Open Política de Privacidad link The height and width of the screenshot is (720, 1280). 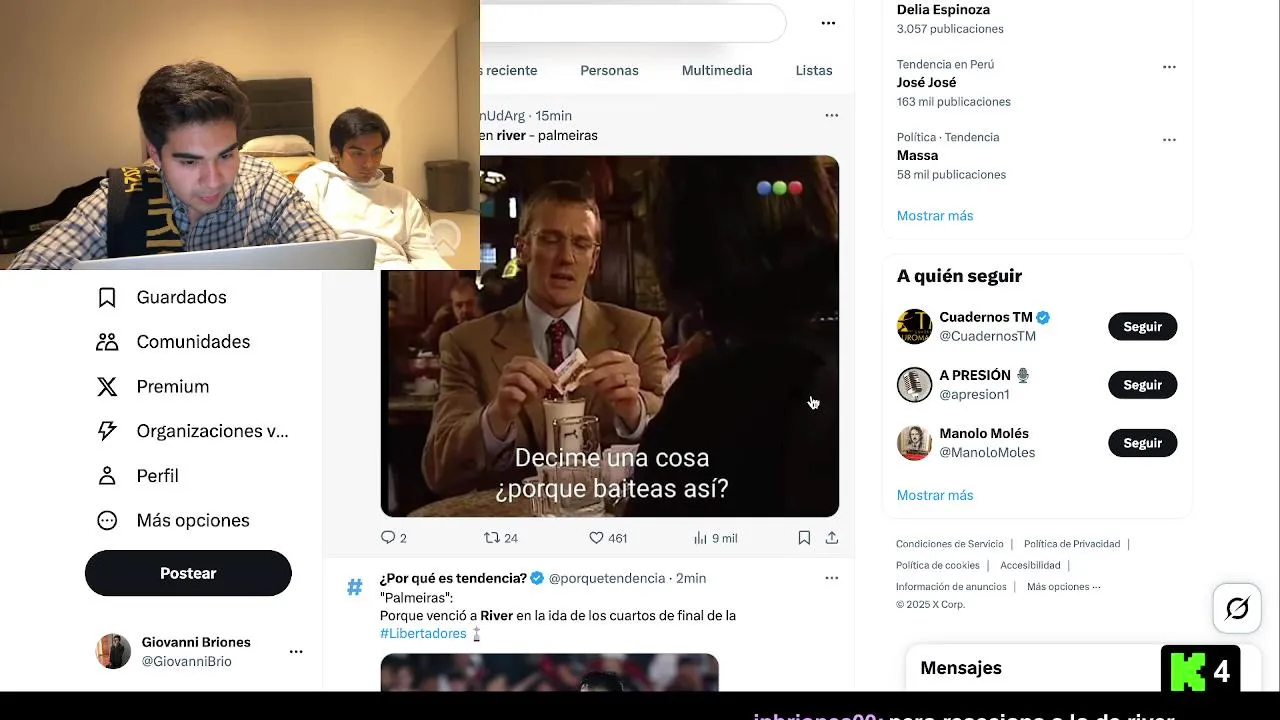coord(1072,544)
